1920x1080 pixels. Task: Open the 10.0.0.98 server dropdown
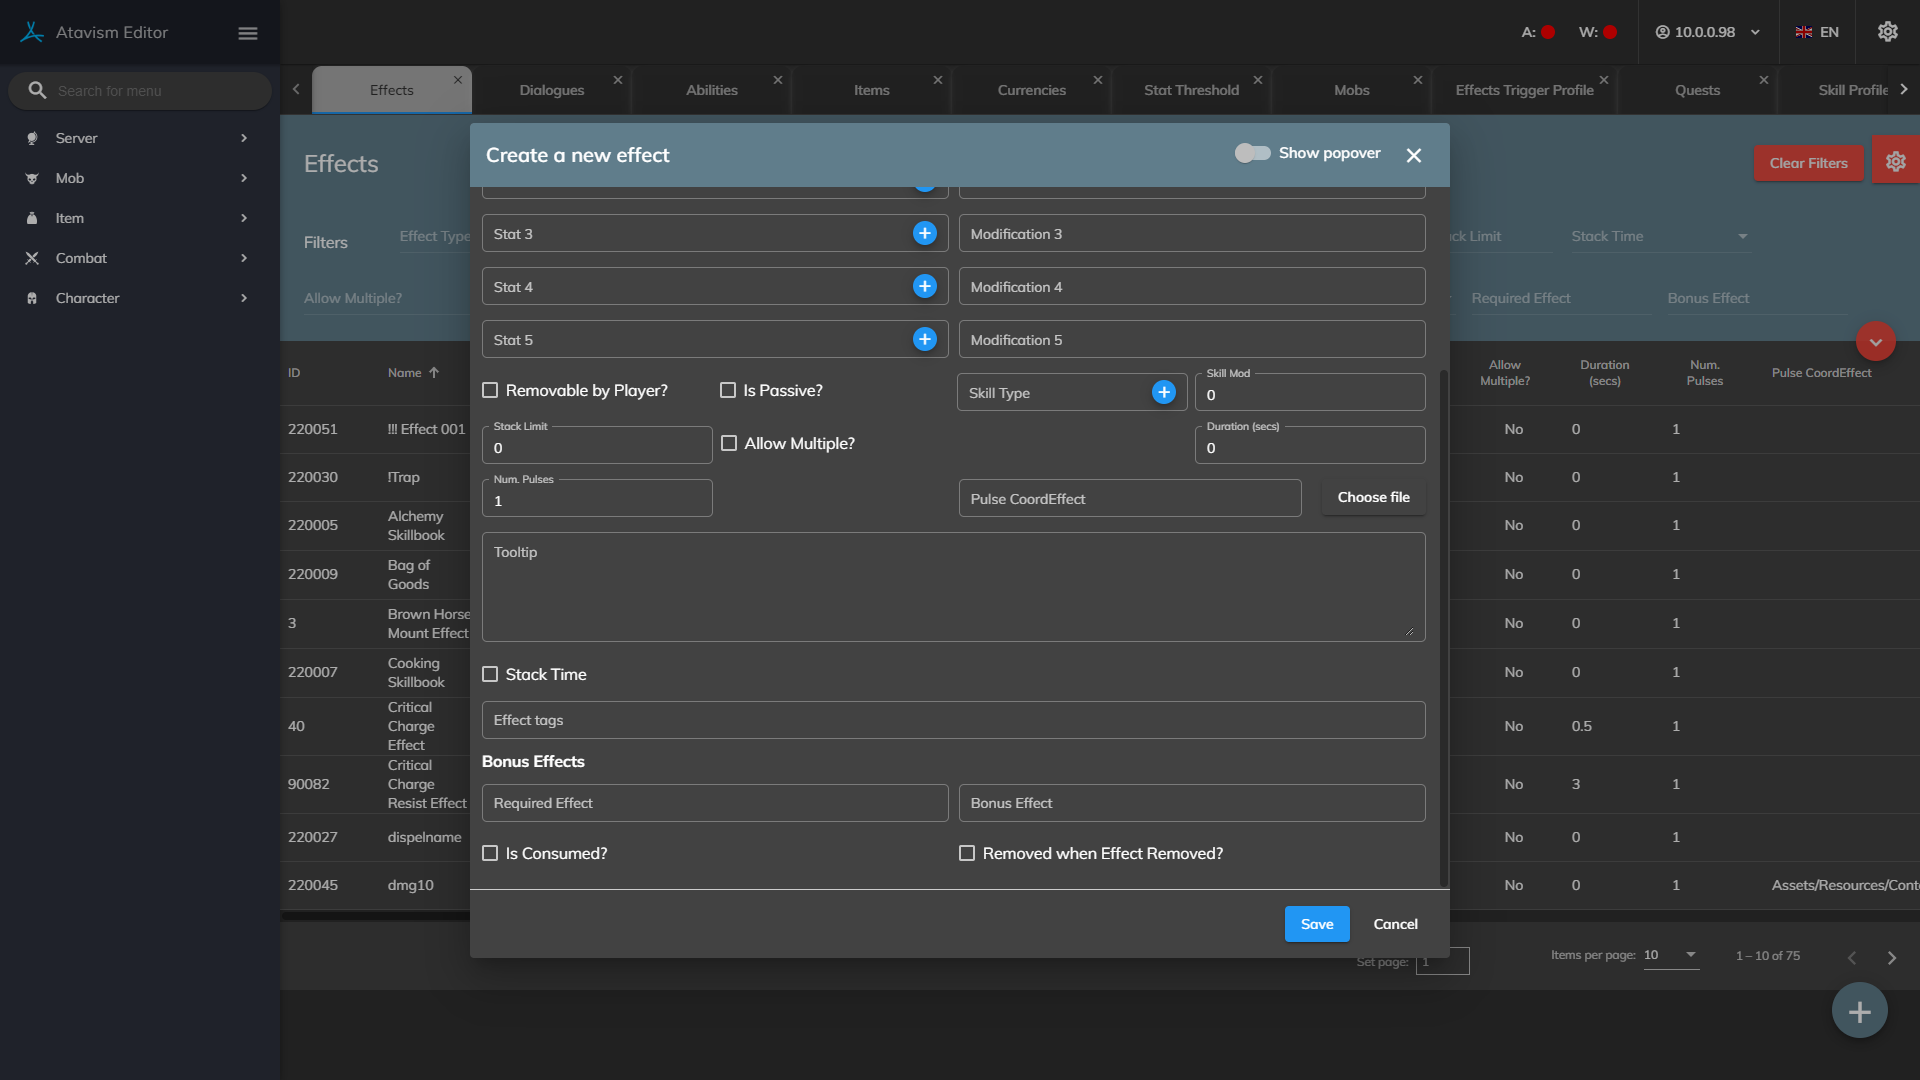(x=1708, y=32)
